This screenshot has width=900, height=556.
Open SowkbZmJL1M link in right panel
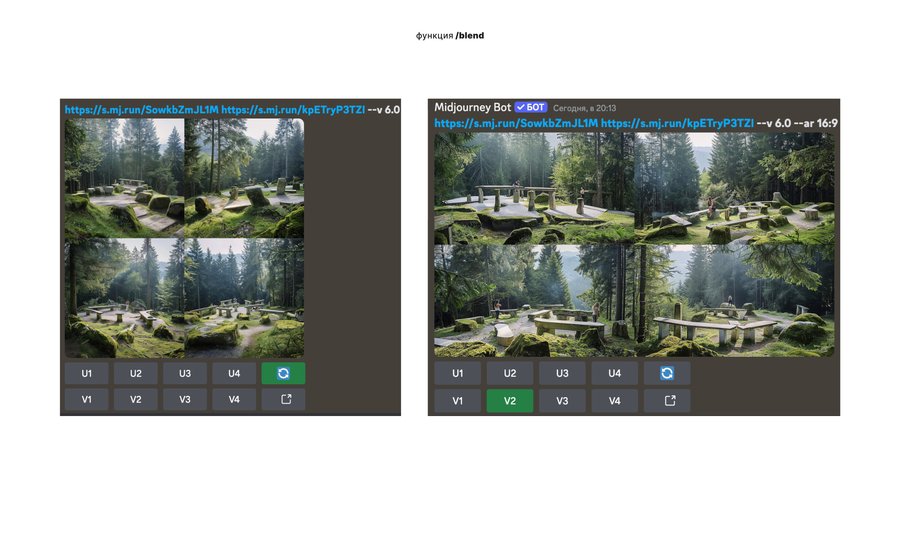516,123
